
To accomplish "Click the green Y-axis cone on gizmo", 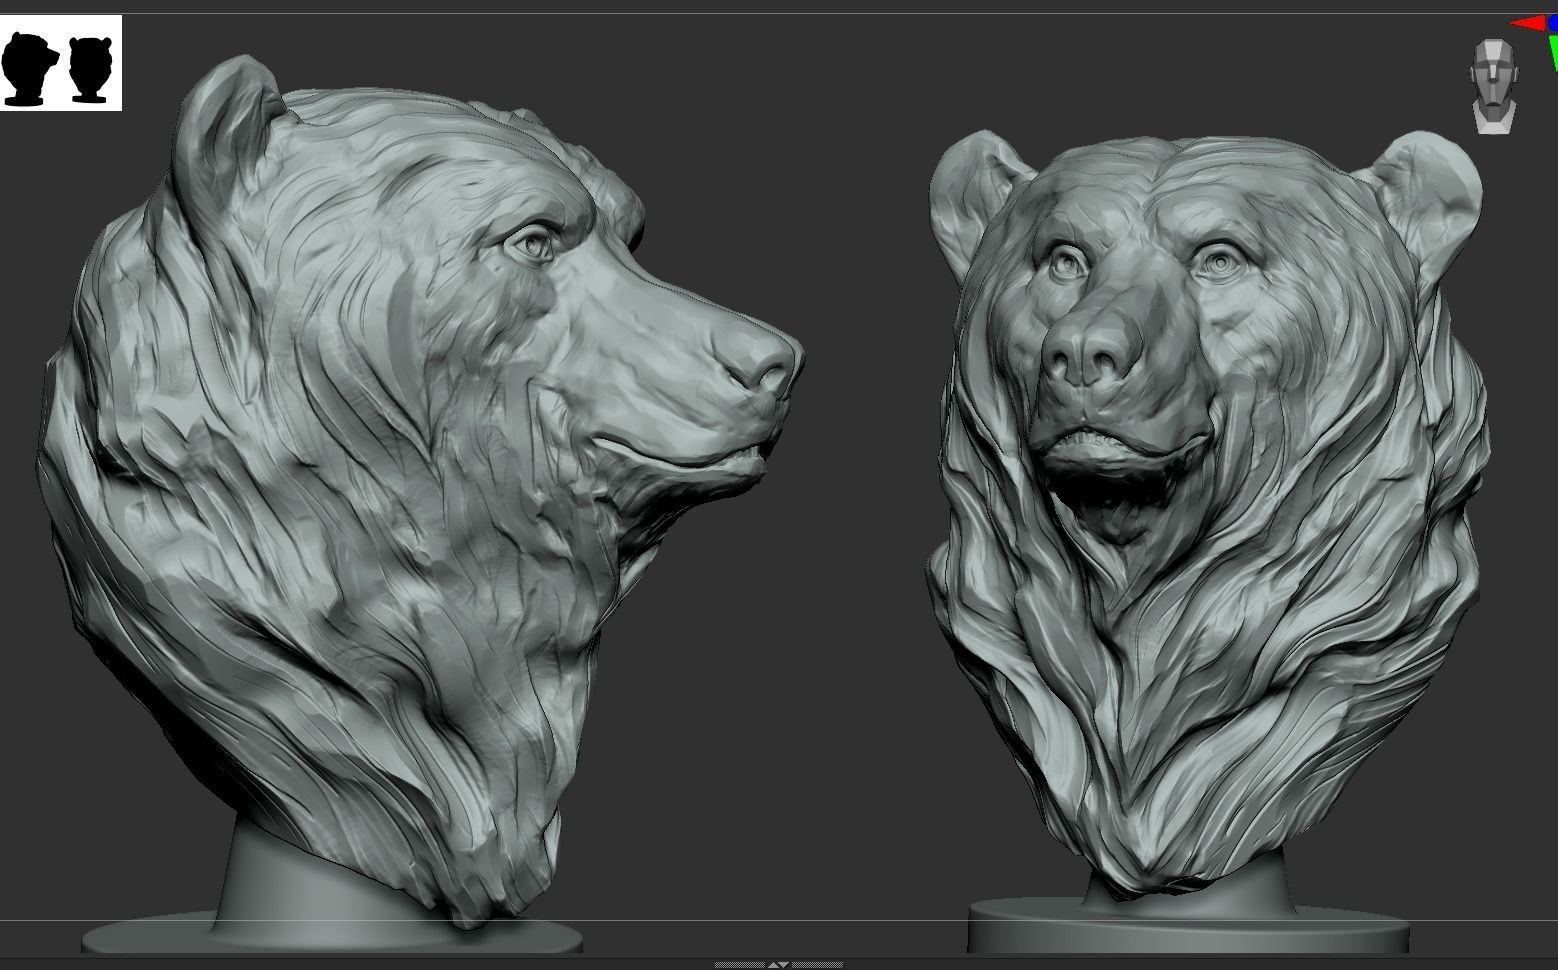I will coord(1553,53).
